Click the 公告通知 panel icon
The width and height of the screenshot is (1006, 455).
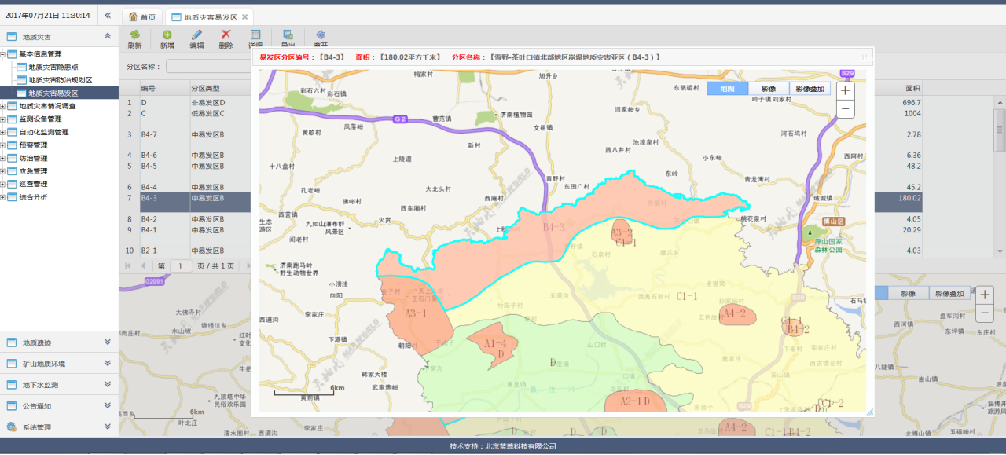coord(11,406)
